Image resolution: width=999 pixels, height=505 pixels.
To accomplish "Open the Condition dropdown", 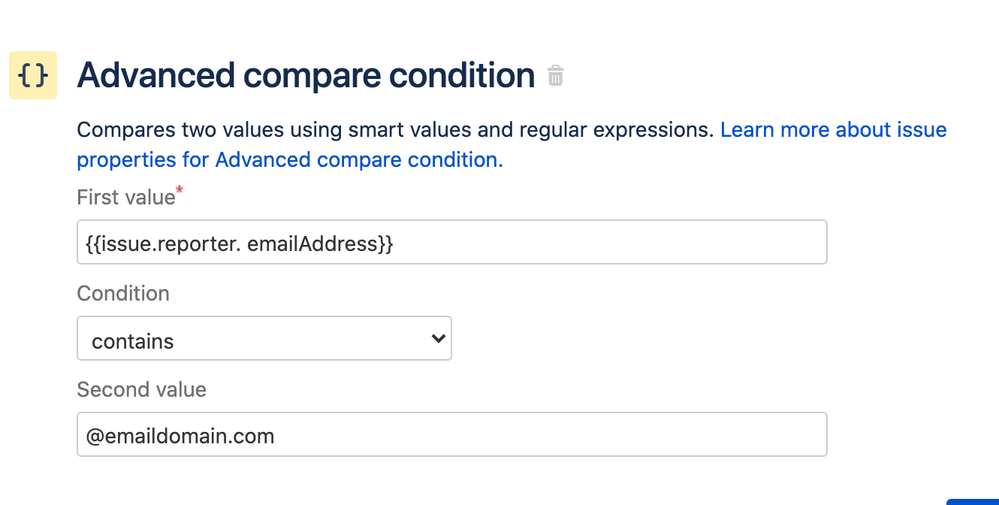I will pos(264,338).
